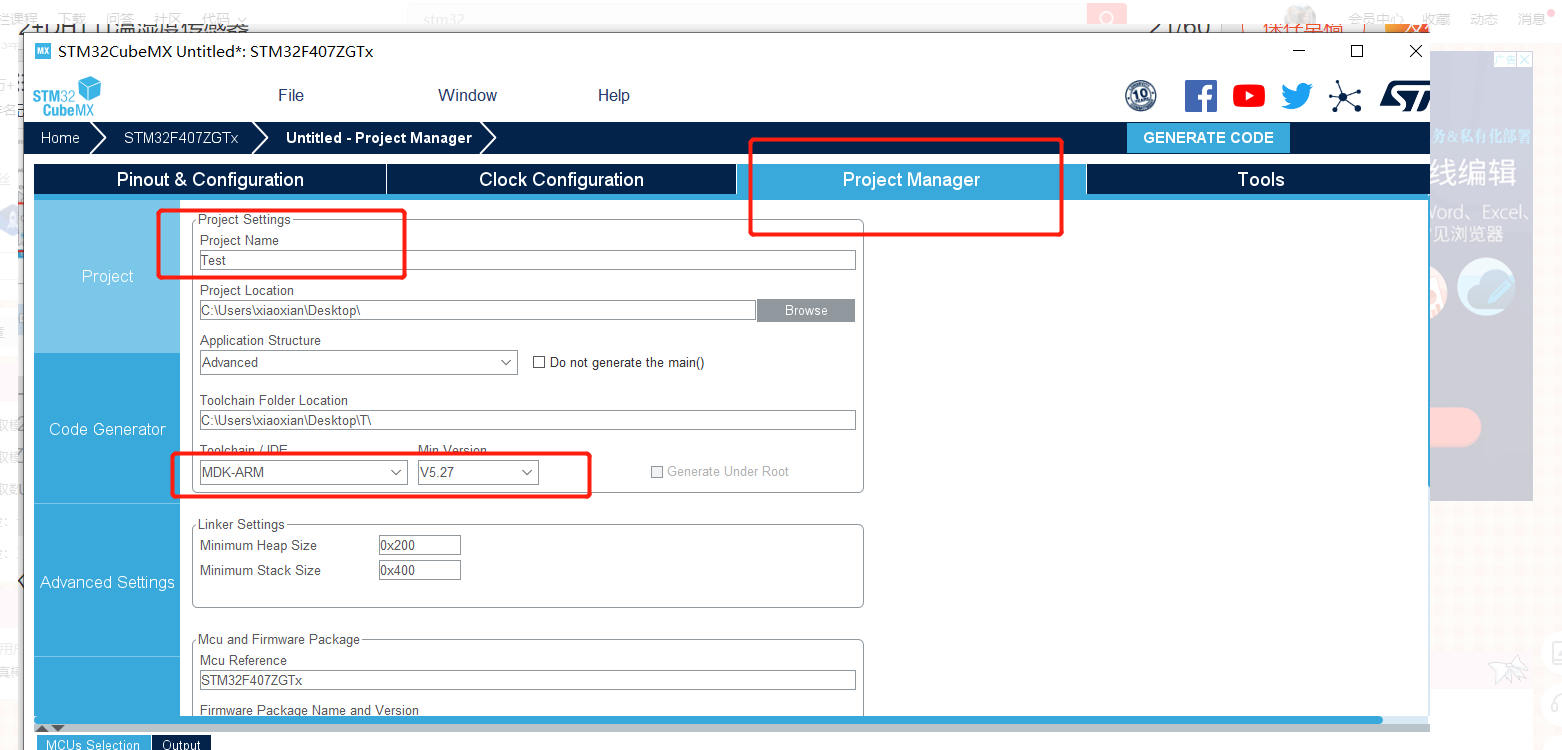Image resolution: width=1562 pixels, height=750 pixels.
Task: Select Untitled - Project Manager breadcrumb
Action: click(379, 138)
